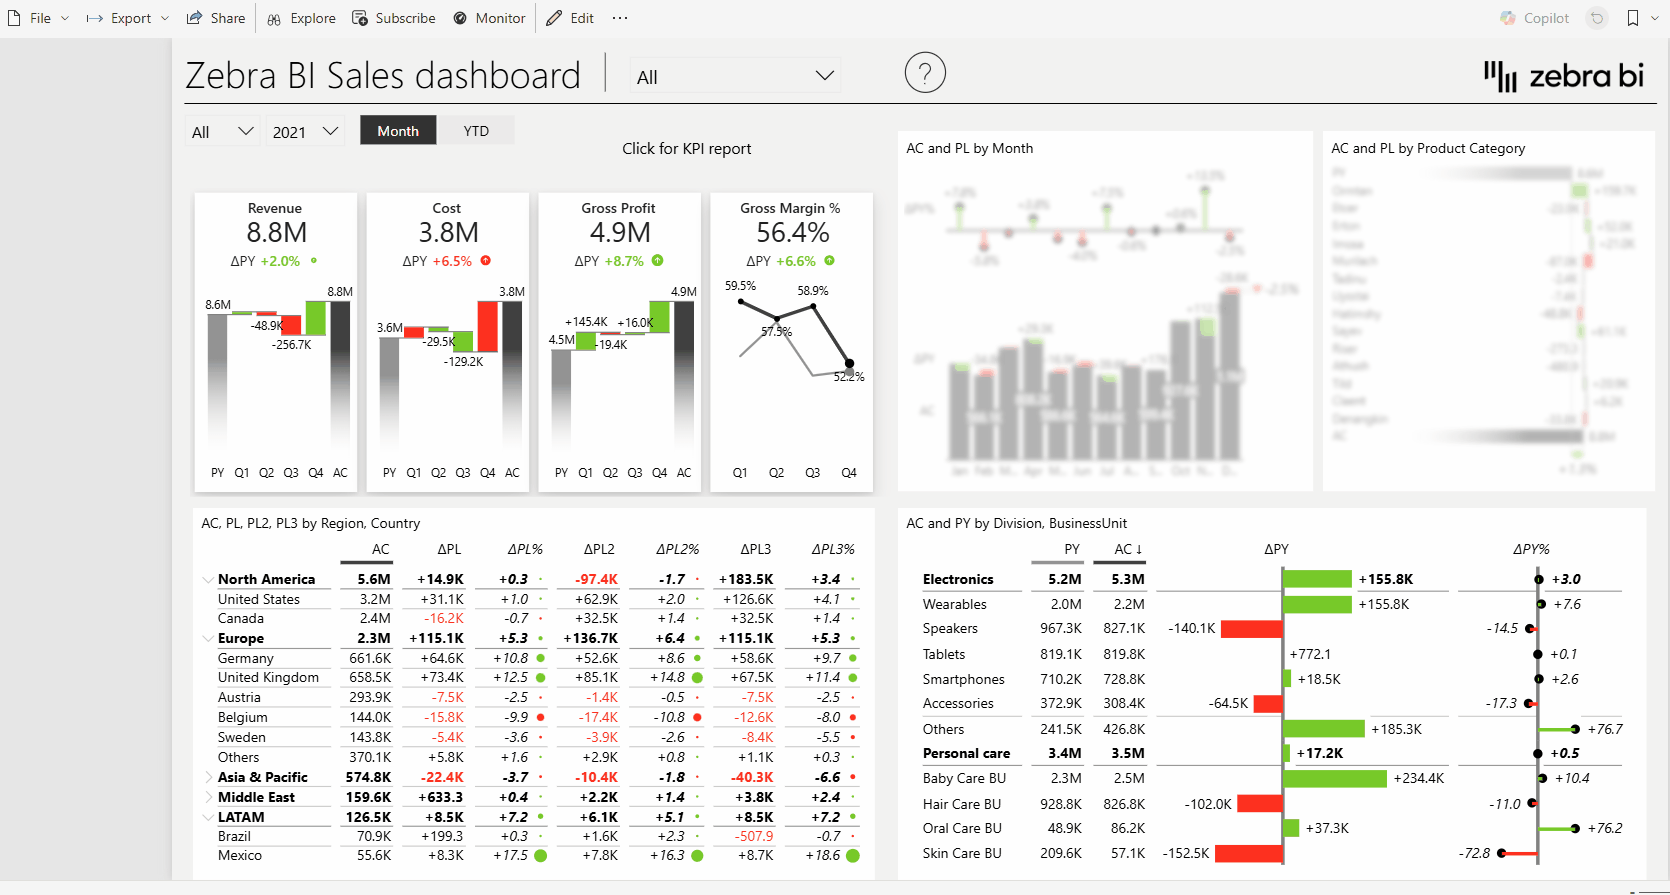Click the Share button
This screenshot has width=1670, height=895.
(x=216, y=18)
